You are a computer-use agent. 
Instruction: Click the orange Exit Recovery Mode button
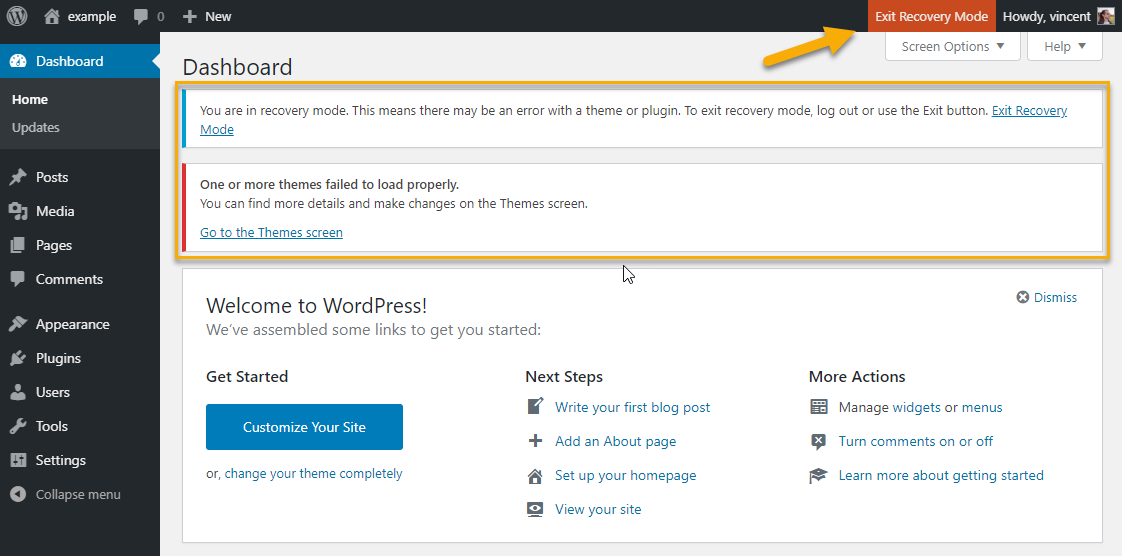(932, 16)
